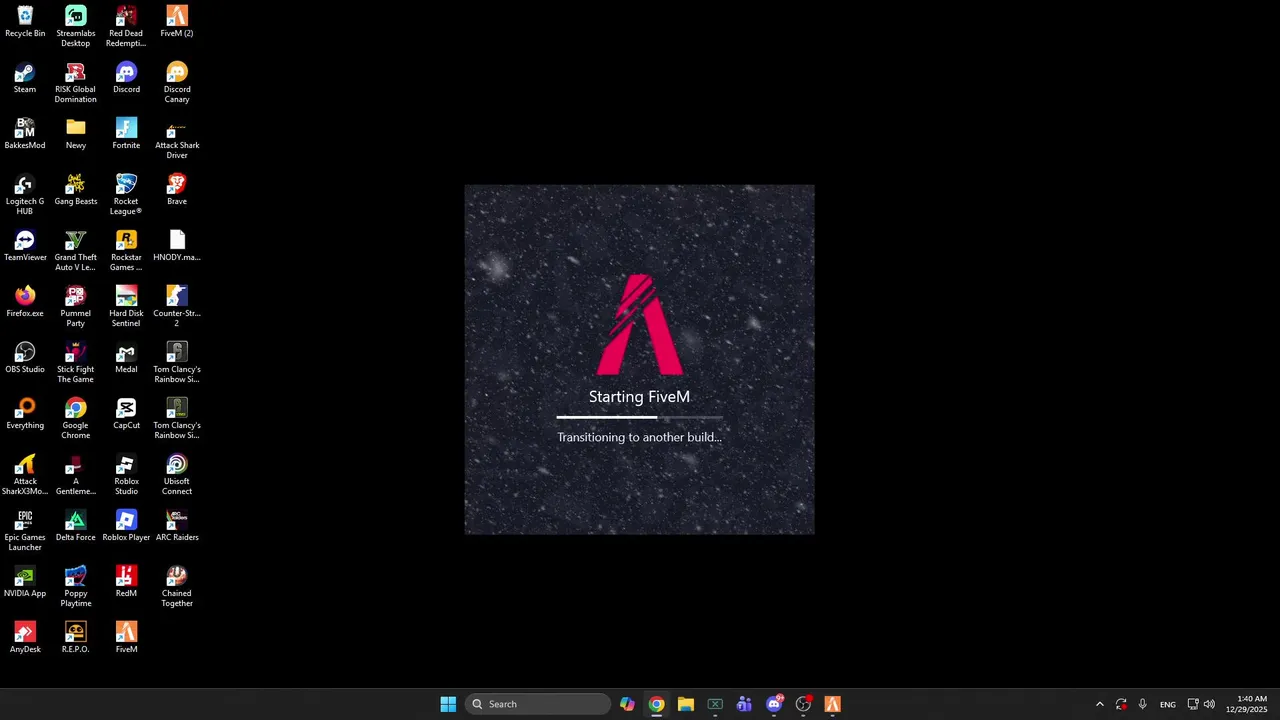Select the NVIDIA App desktop icon
Image resolution: width=1280 pixels, height=720 pixels.
[x=25, y=582]
